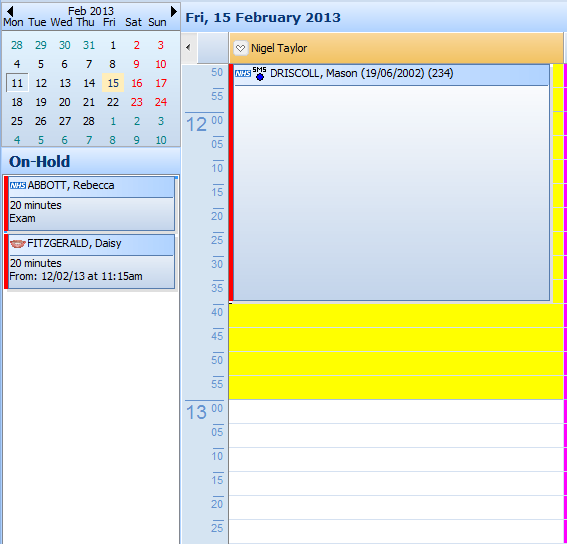This screenshot has height=544, width=567.
Task: Click the Nigel Taylor column header
Action: coord(396,48)
